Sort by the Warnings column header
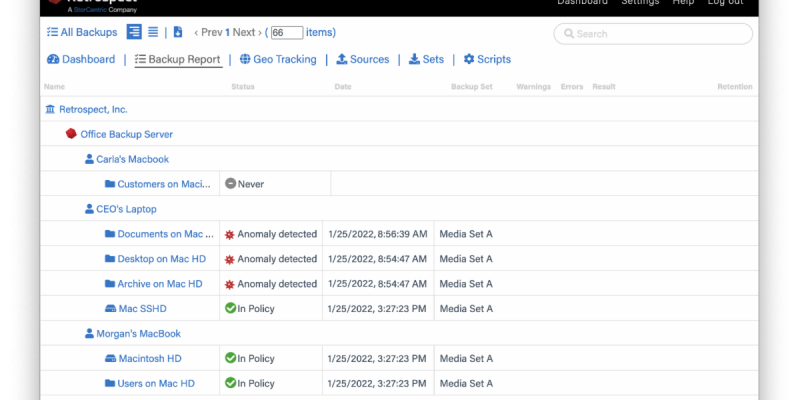800x400 pixels. (534, 87)
